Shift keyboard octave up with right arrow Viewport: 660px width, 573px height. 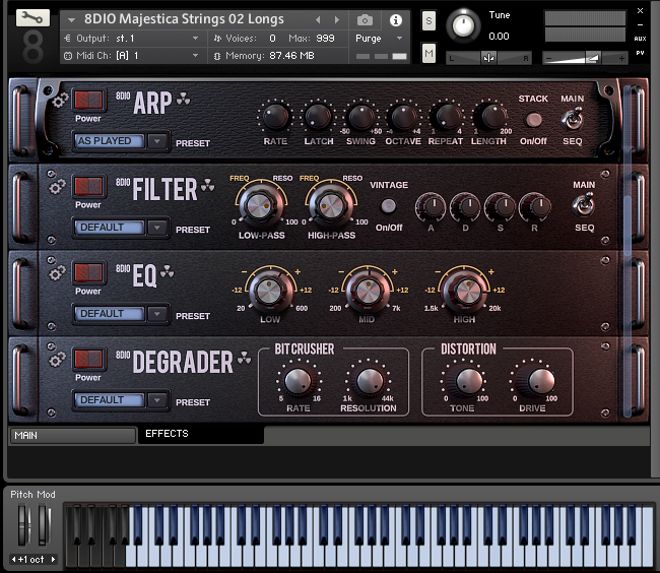tap(53, 560)
